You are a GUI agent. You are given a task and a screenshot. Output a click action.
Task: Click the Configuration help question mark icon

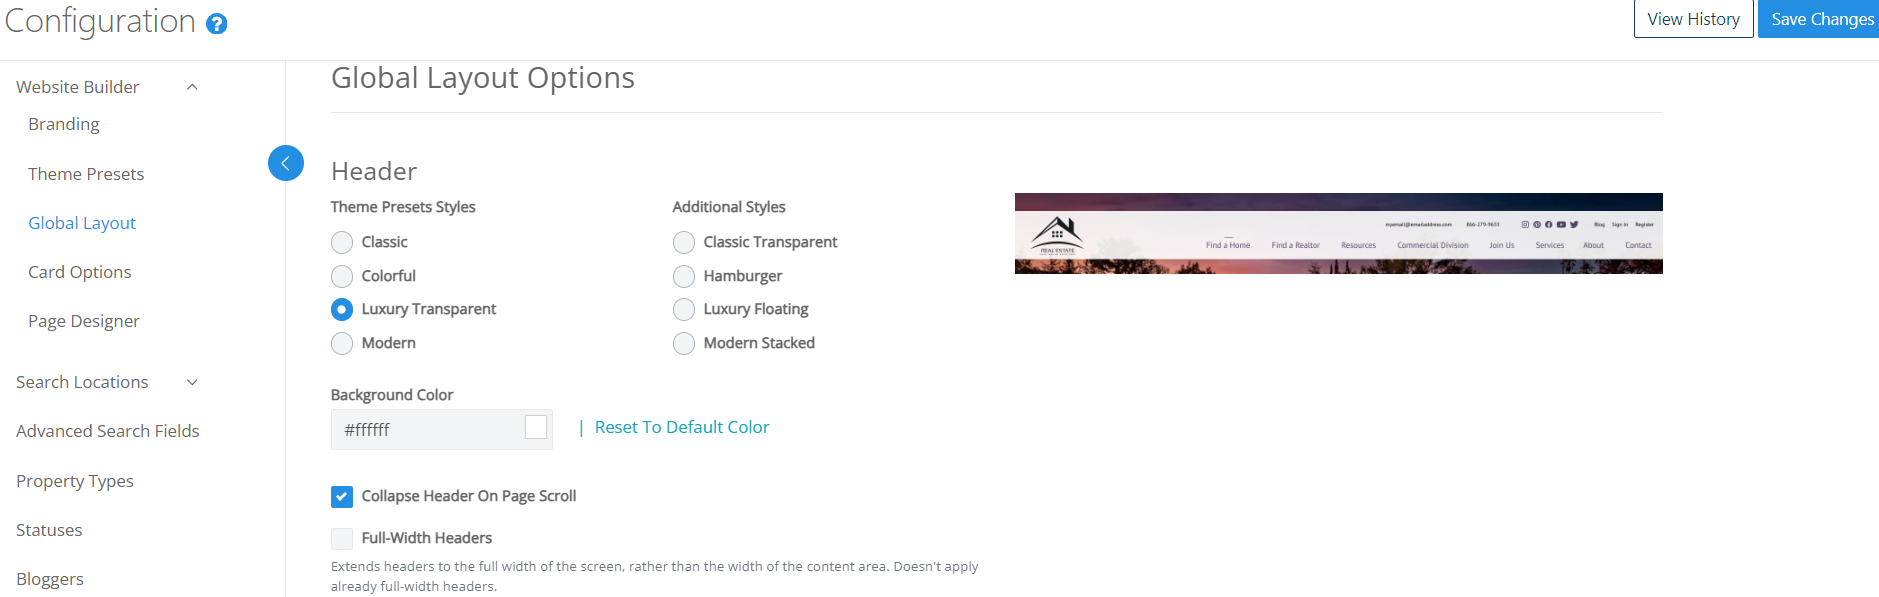(217, 22)
